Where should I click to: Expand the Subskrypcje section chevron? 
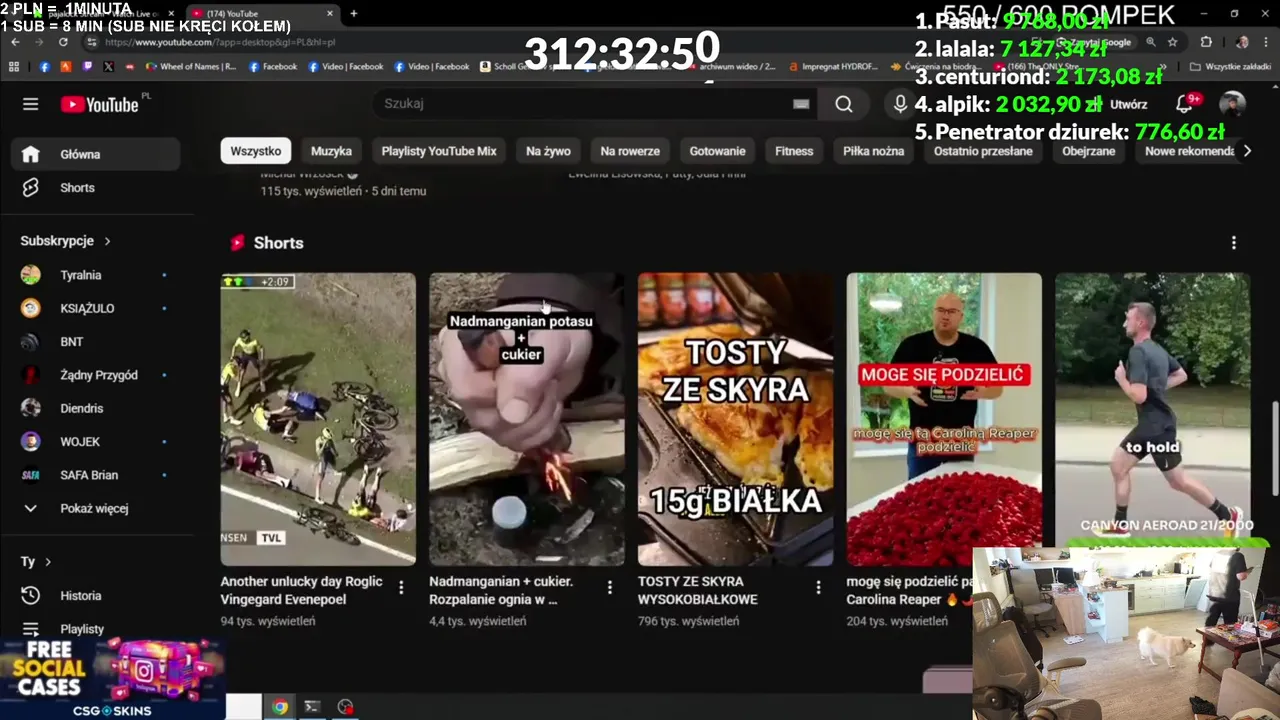[107, 241]
